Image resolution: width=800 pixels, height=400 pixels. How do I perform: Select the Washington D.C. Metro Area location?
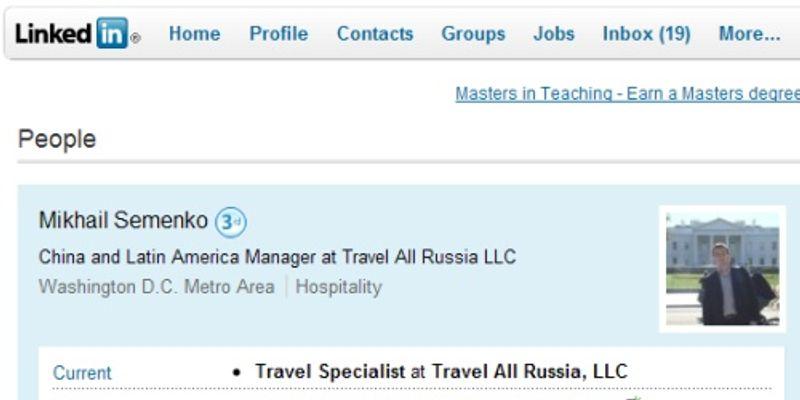tap(157, 287)
